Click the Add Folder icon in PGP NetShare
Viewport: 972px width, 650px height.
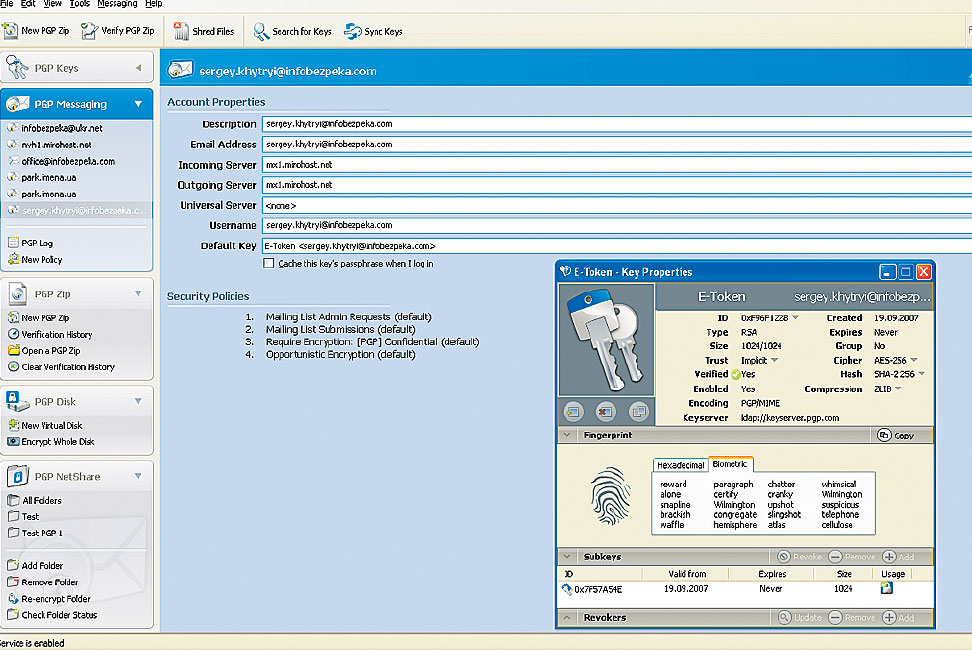(14, 566)
